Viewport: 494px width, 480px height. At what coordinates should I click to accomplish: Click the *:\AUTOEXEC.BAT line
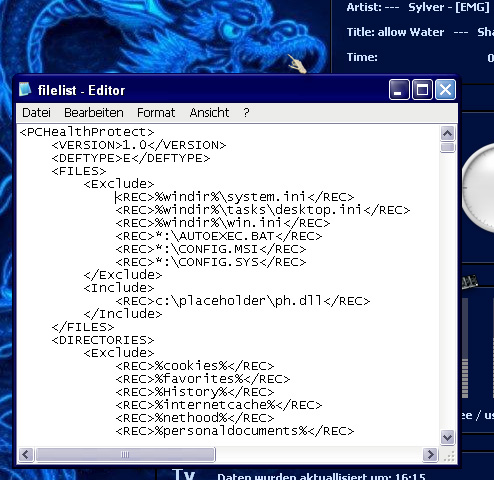click(219, 236)
